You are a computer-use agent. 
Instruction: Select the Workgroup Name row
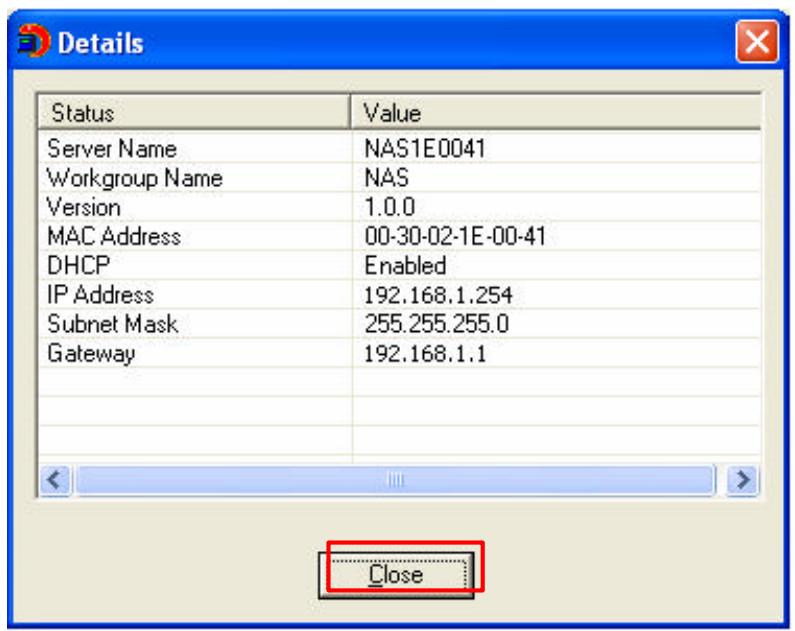click(400, 178)
